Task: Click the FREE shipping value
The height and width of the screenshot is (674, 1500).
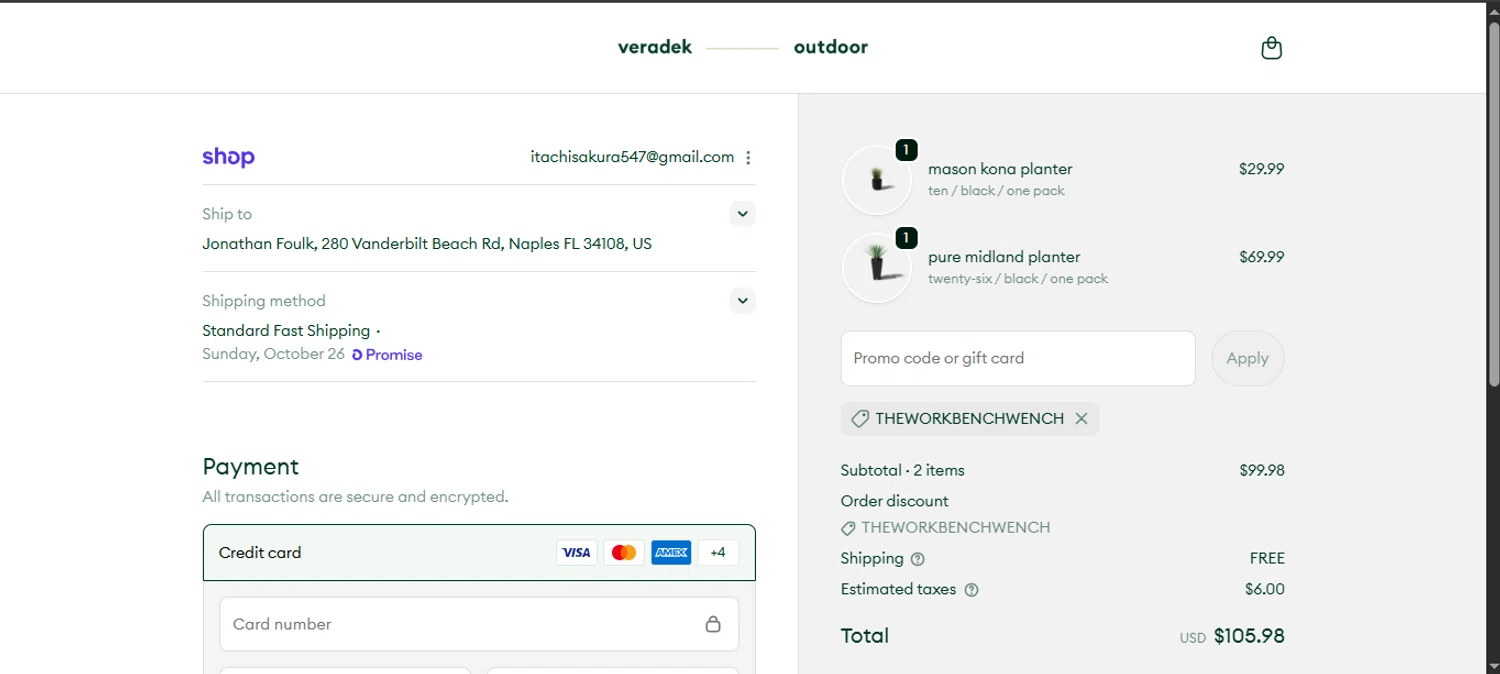Action: point(1267,559)
